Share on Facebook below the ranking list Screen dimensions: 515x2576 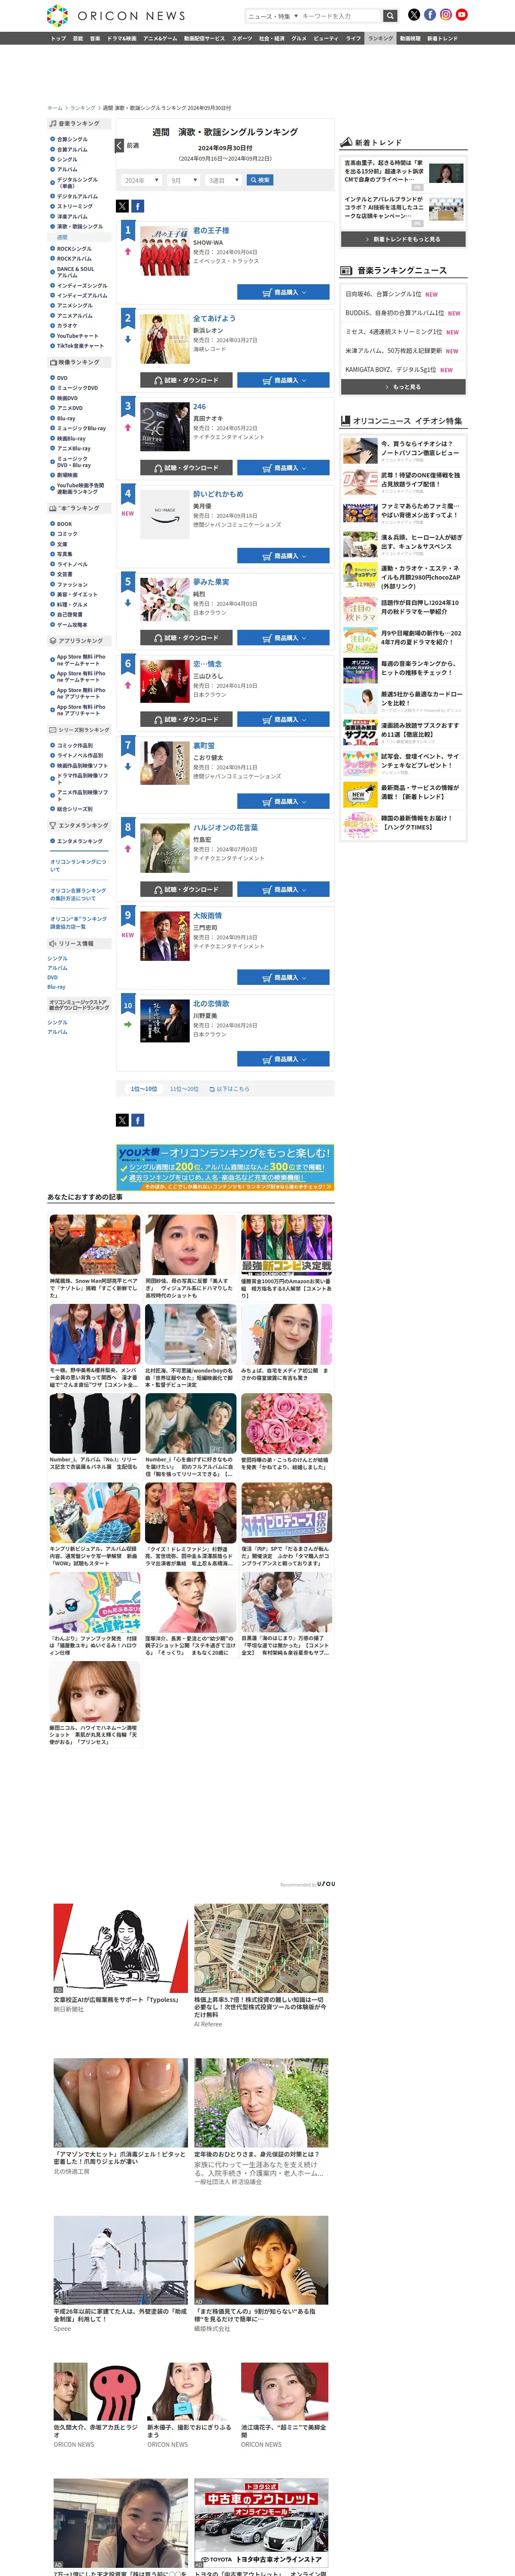click(x=138, y=1120)
